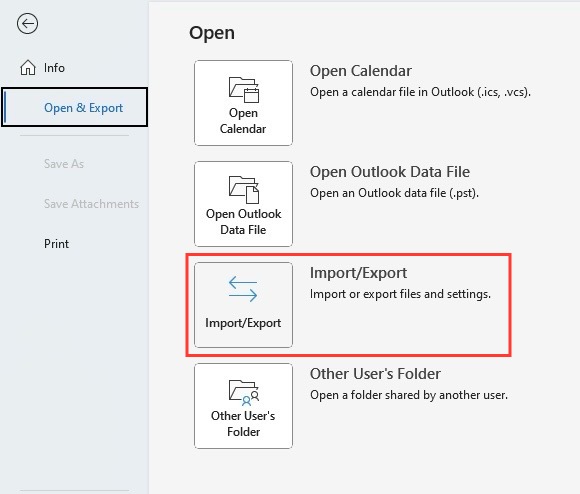The width and height of the screenshot is (580, 494).
Task: Choose Save Attachments in the sidebar
Action: pos(91,204)
